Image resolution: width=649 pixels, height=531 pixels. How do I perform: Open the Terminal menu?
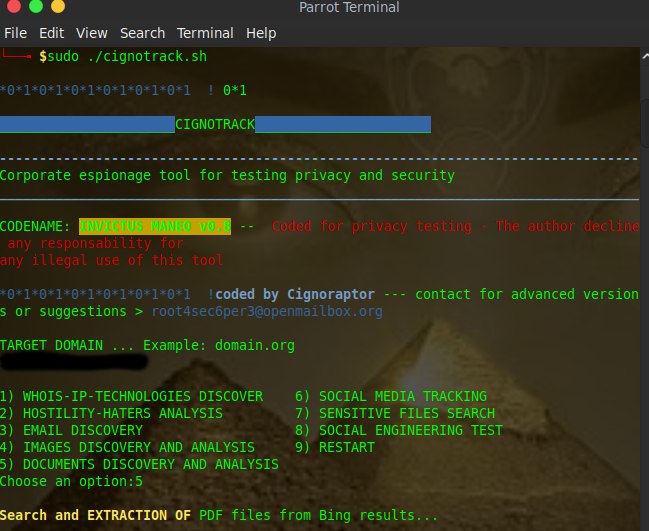[205, 33]
